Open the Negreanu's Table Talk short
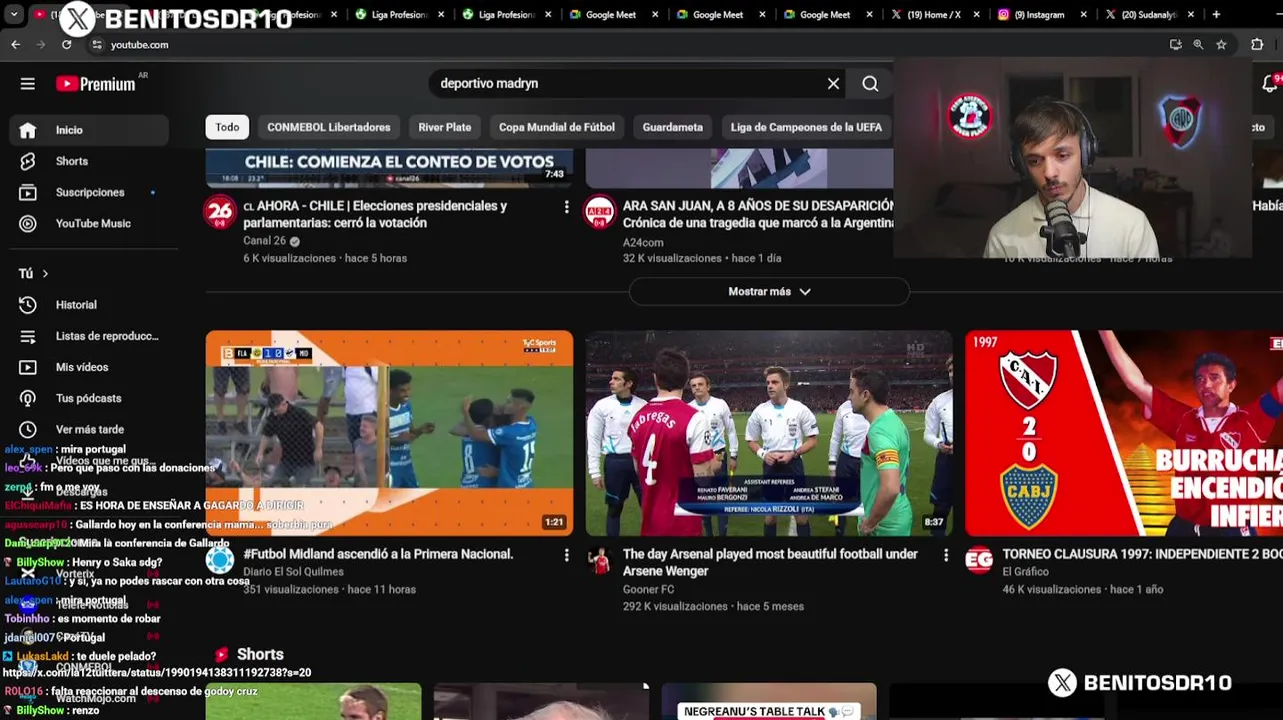1283x720 pixels. coord(769,701)
